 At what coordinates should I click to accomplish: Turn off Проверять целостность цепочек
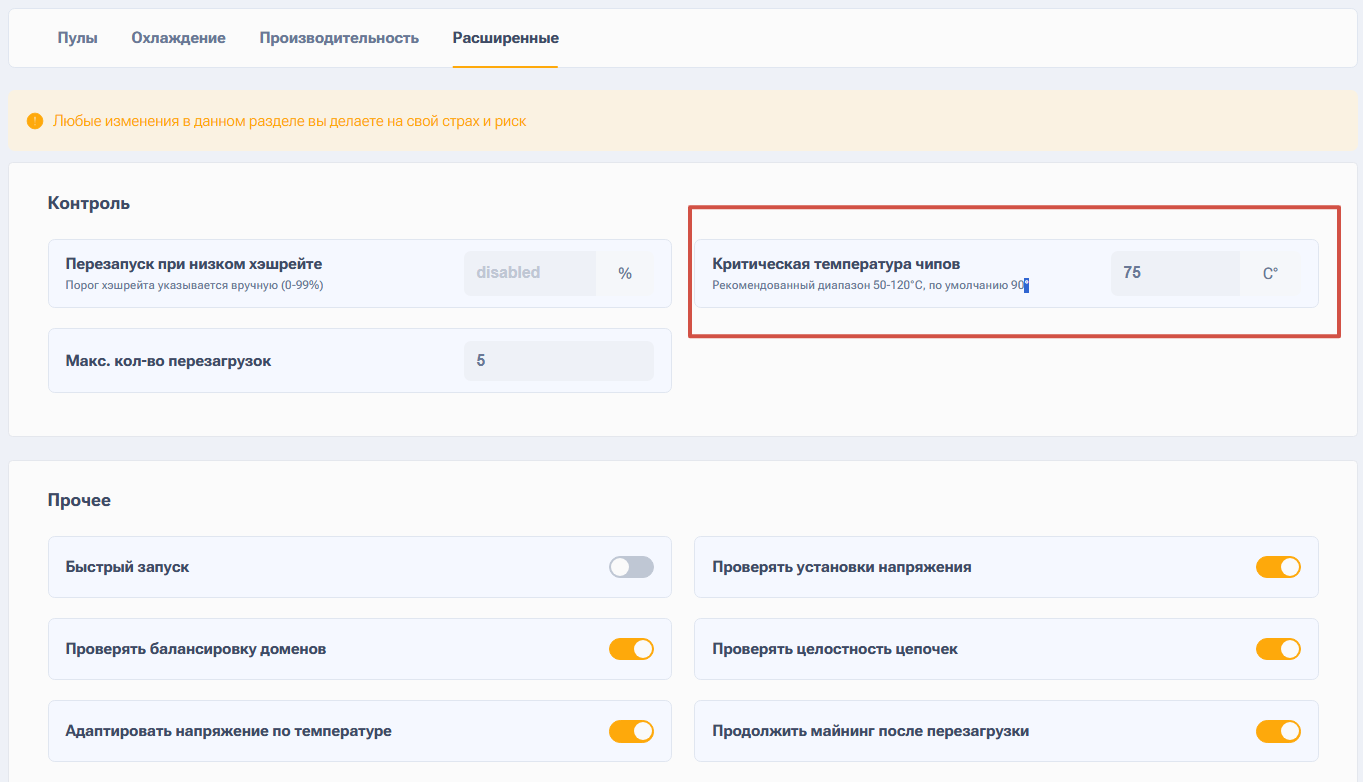pos(1278,649)
